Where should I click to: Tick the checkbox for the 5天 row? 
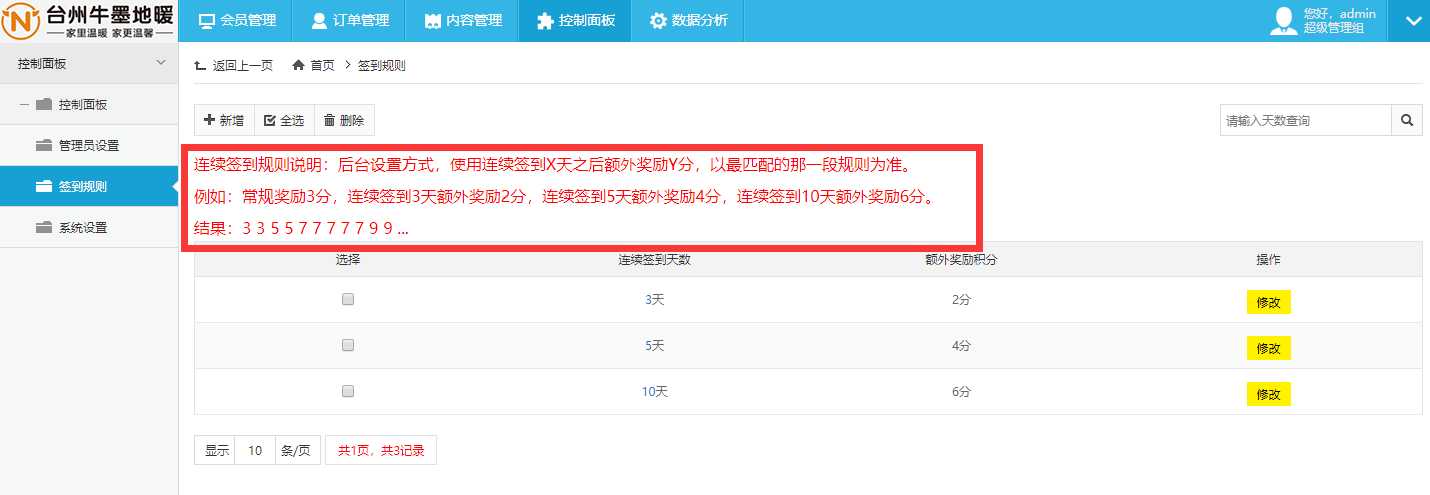coord(348,345)
